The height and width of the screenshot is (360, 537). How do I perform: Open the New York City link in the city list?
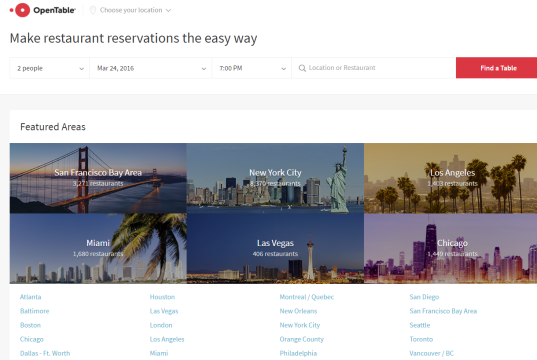300,325
